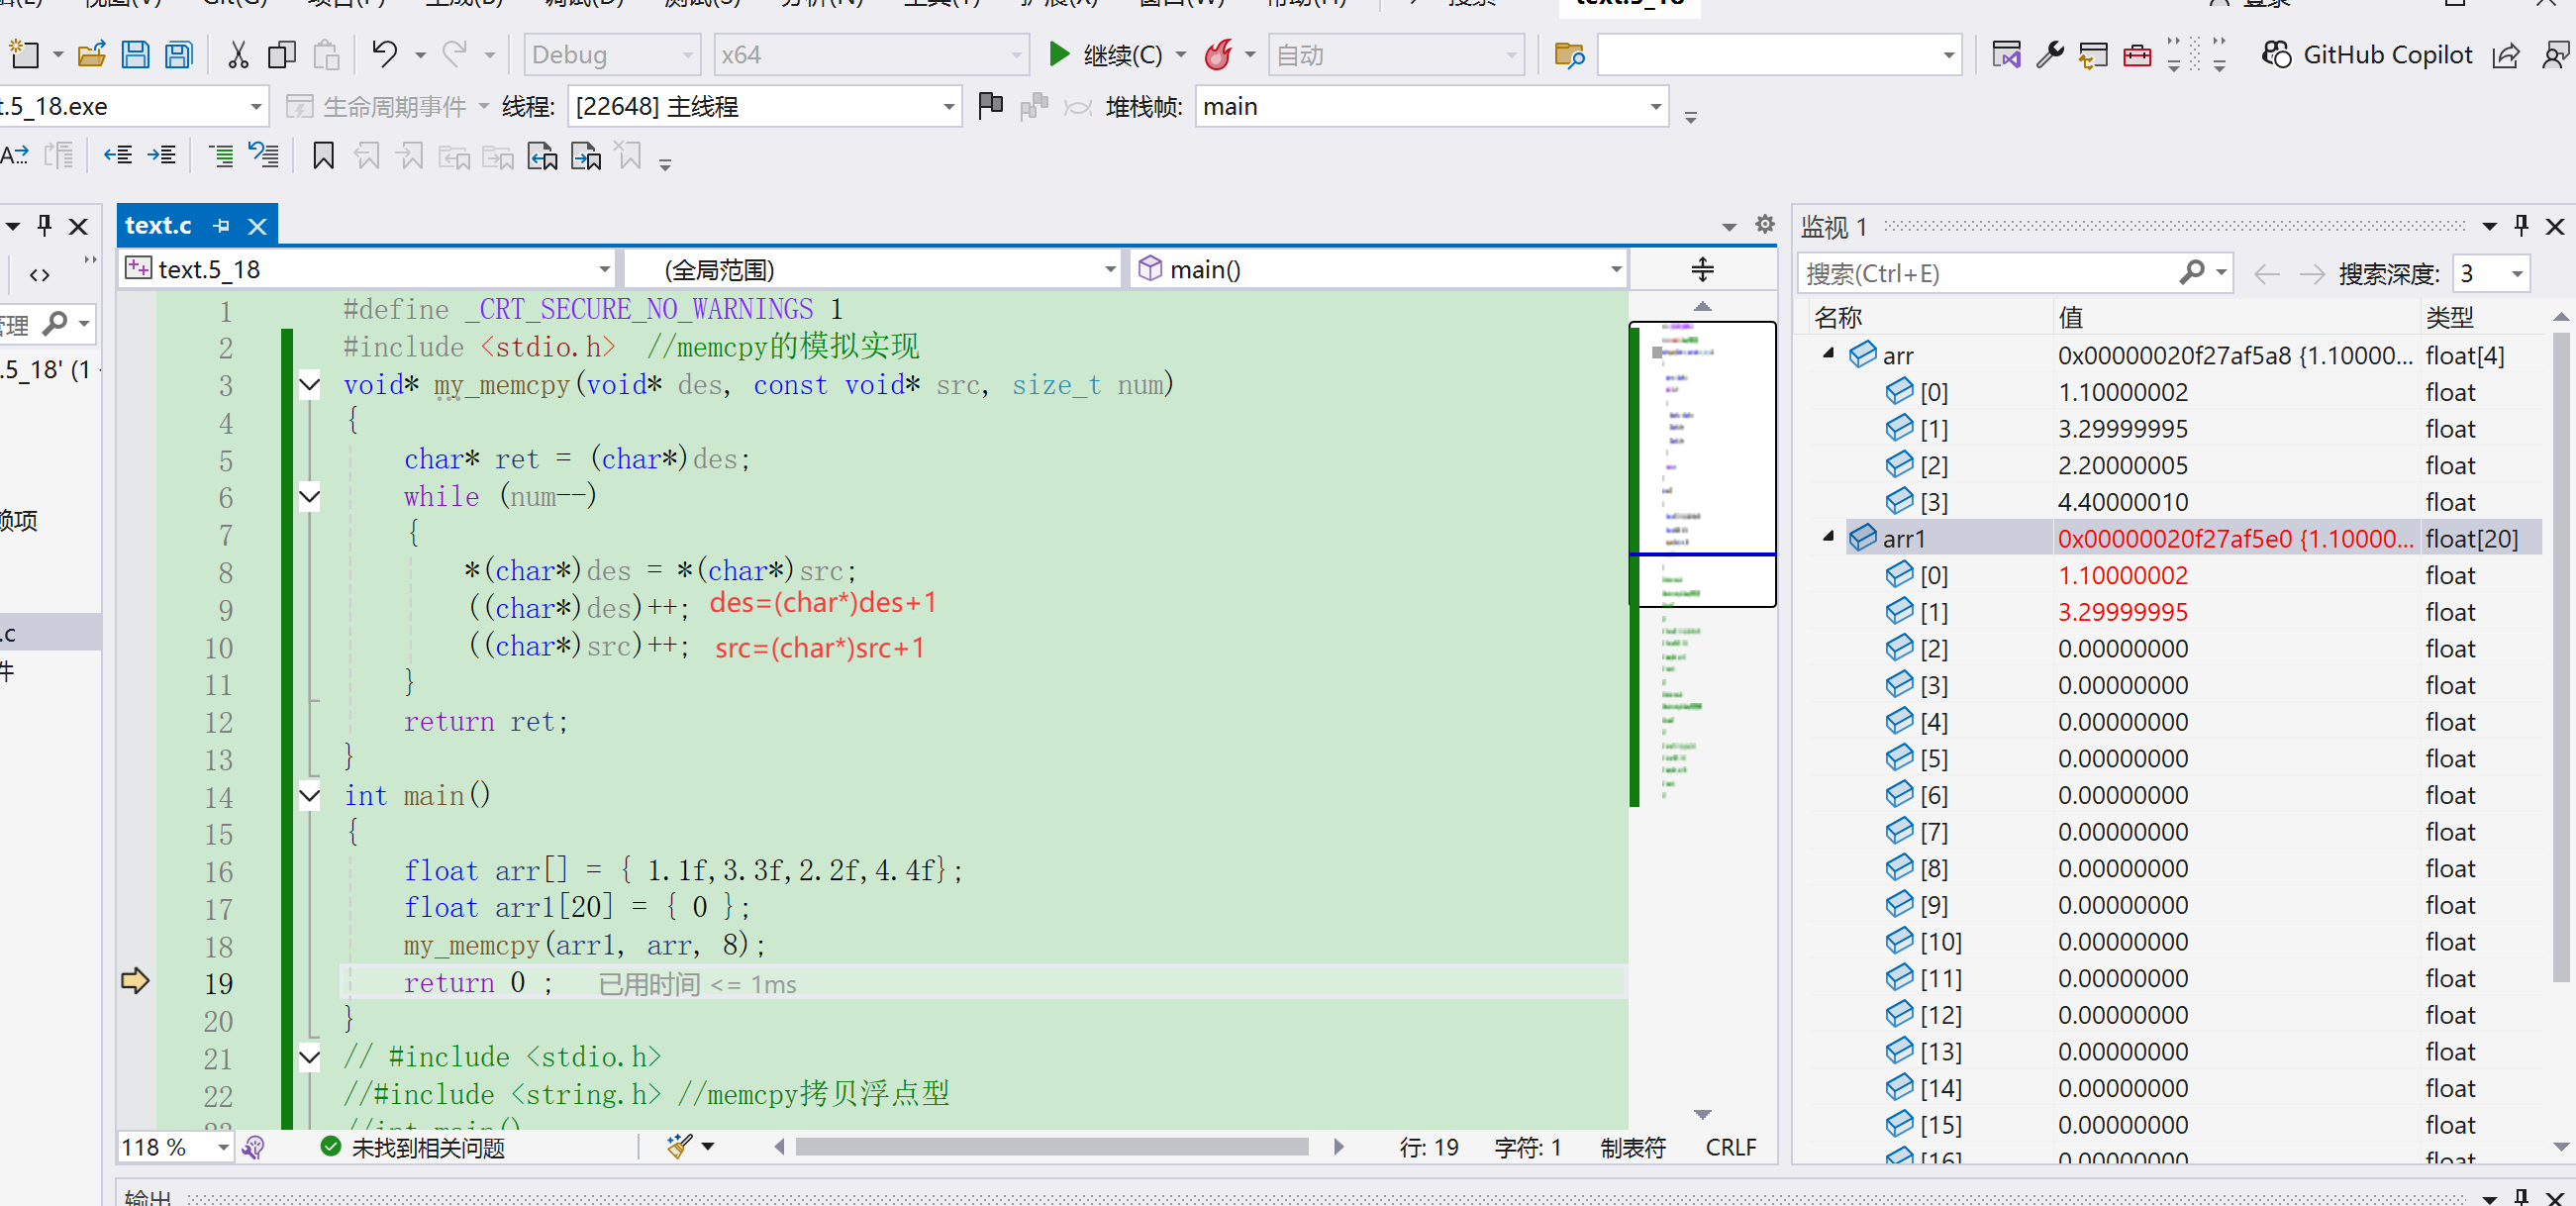Open the stack frame main dropdown

[1430, 106]
